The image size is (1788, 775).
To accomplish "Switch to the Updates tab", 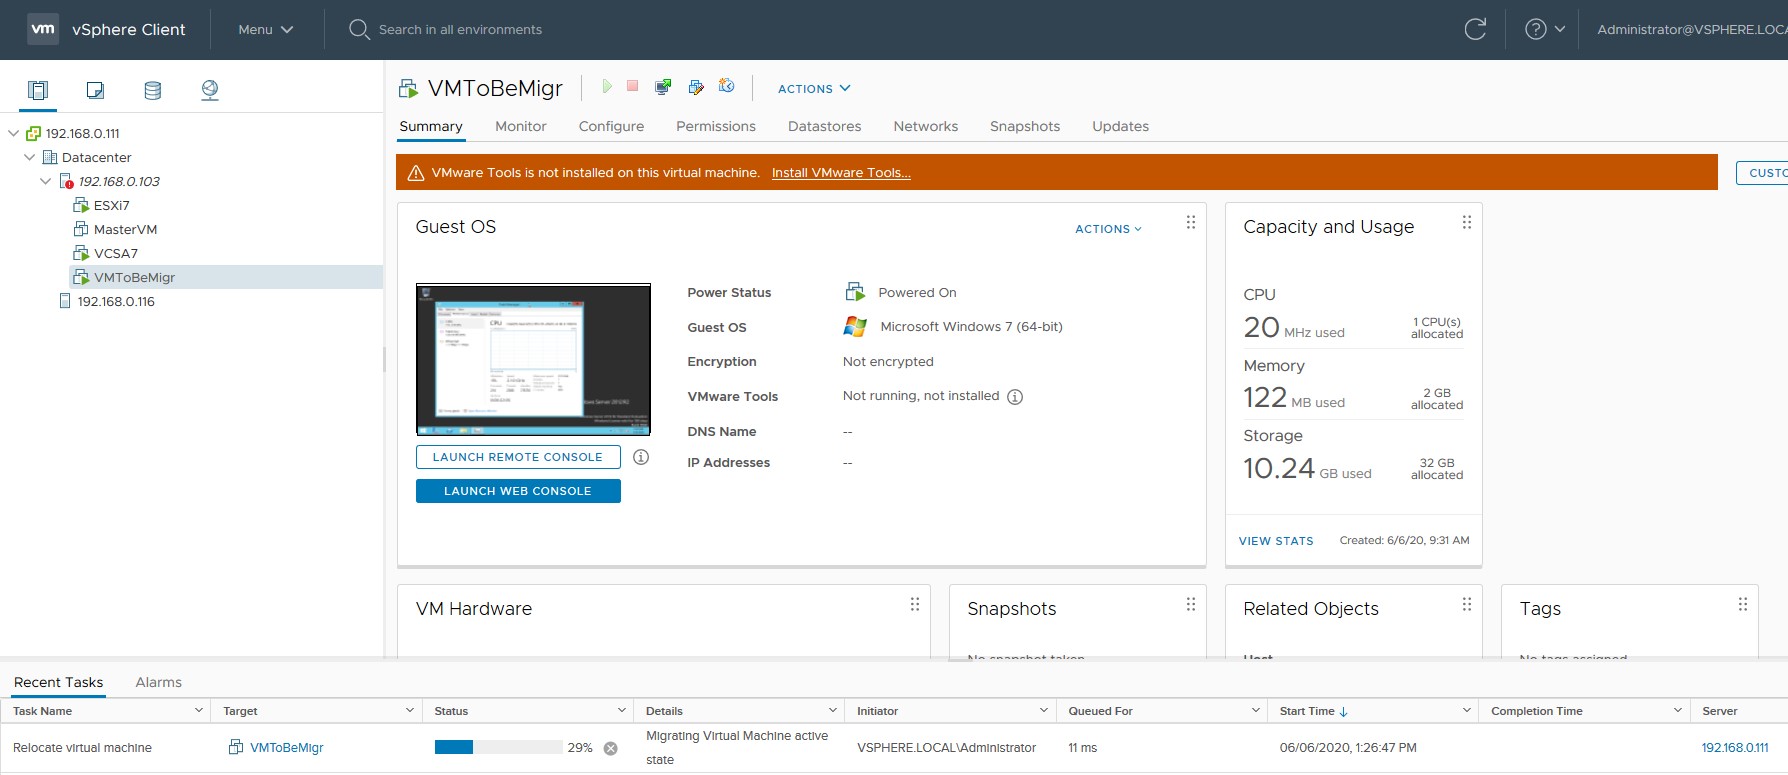I will [x=1121, y=126].
